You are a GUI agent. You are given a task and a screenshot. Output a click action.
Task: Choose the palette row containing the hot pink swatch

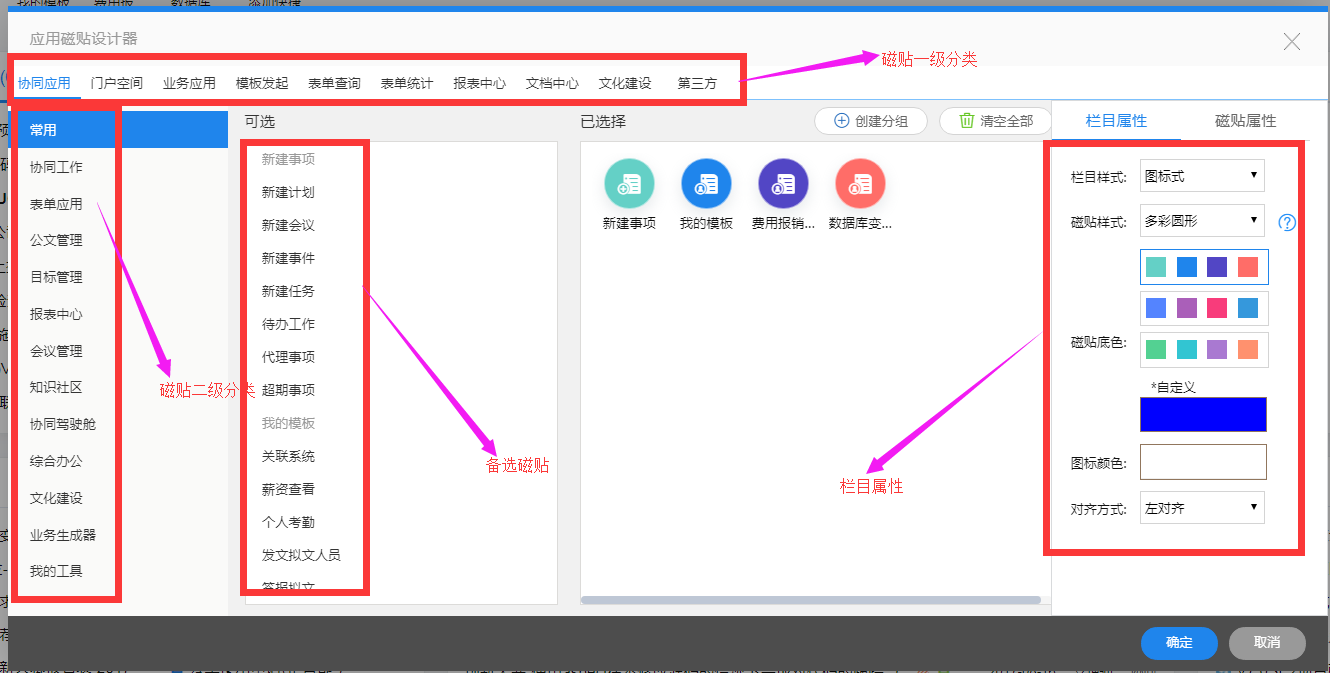(1204, 308)
